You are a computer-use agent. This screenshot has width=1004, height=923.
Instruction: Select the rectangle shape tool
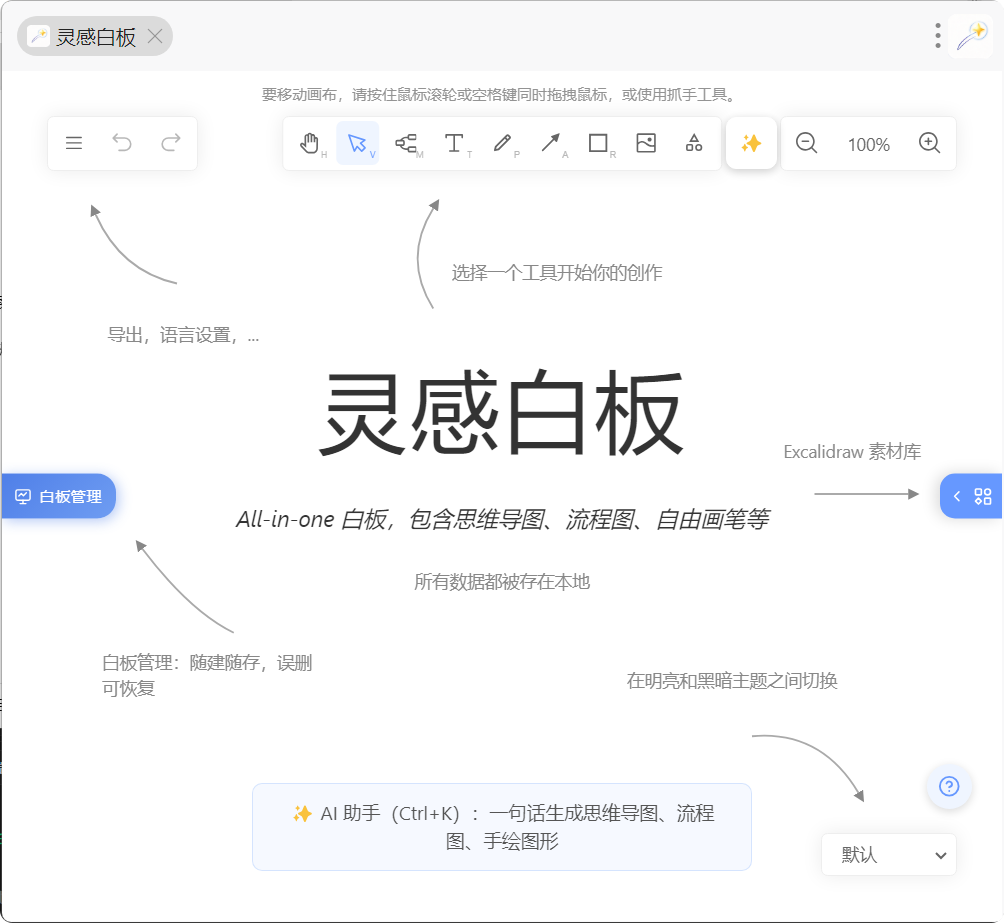coord(599,143)
